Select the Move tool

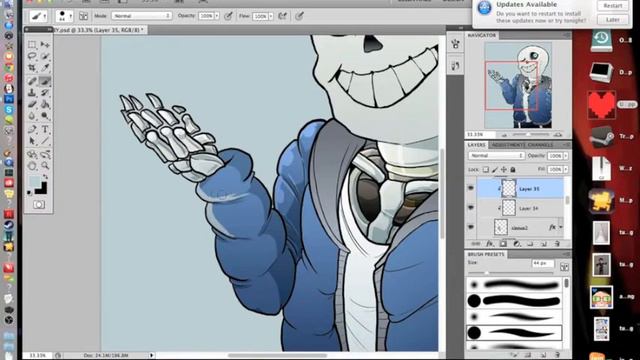(45, 44)
